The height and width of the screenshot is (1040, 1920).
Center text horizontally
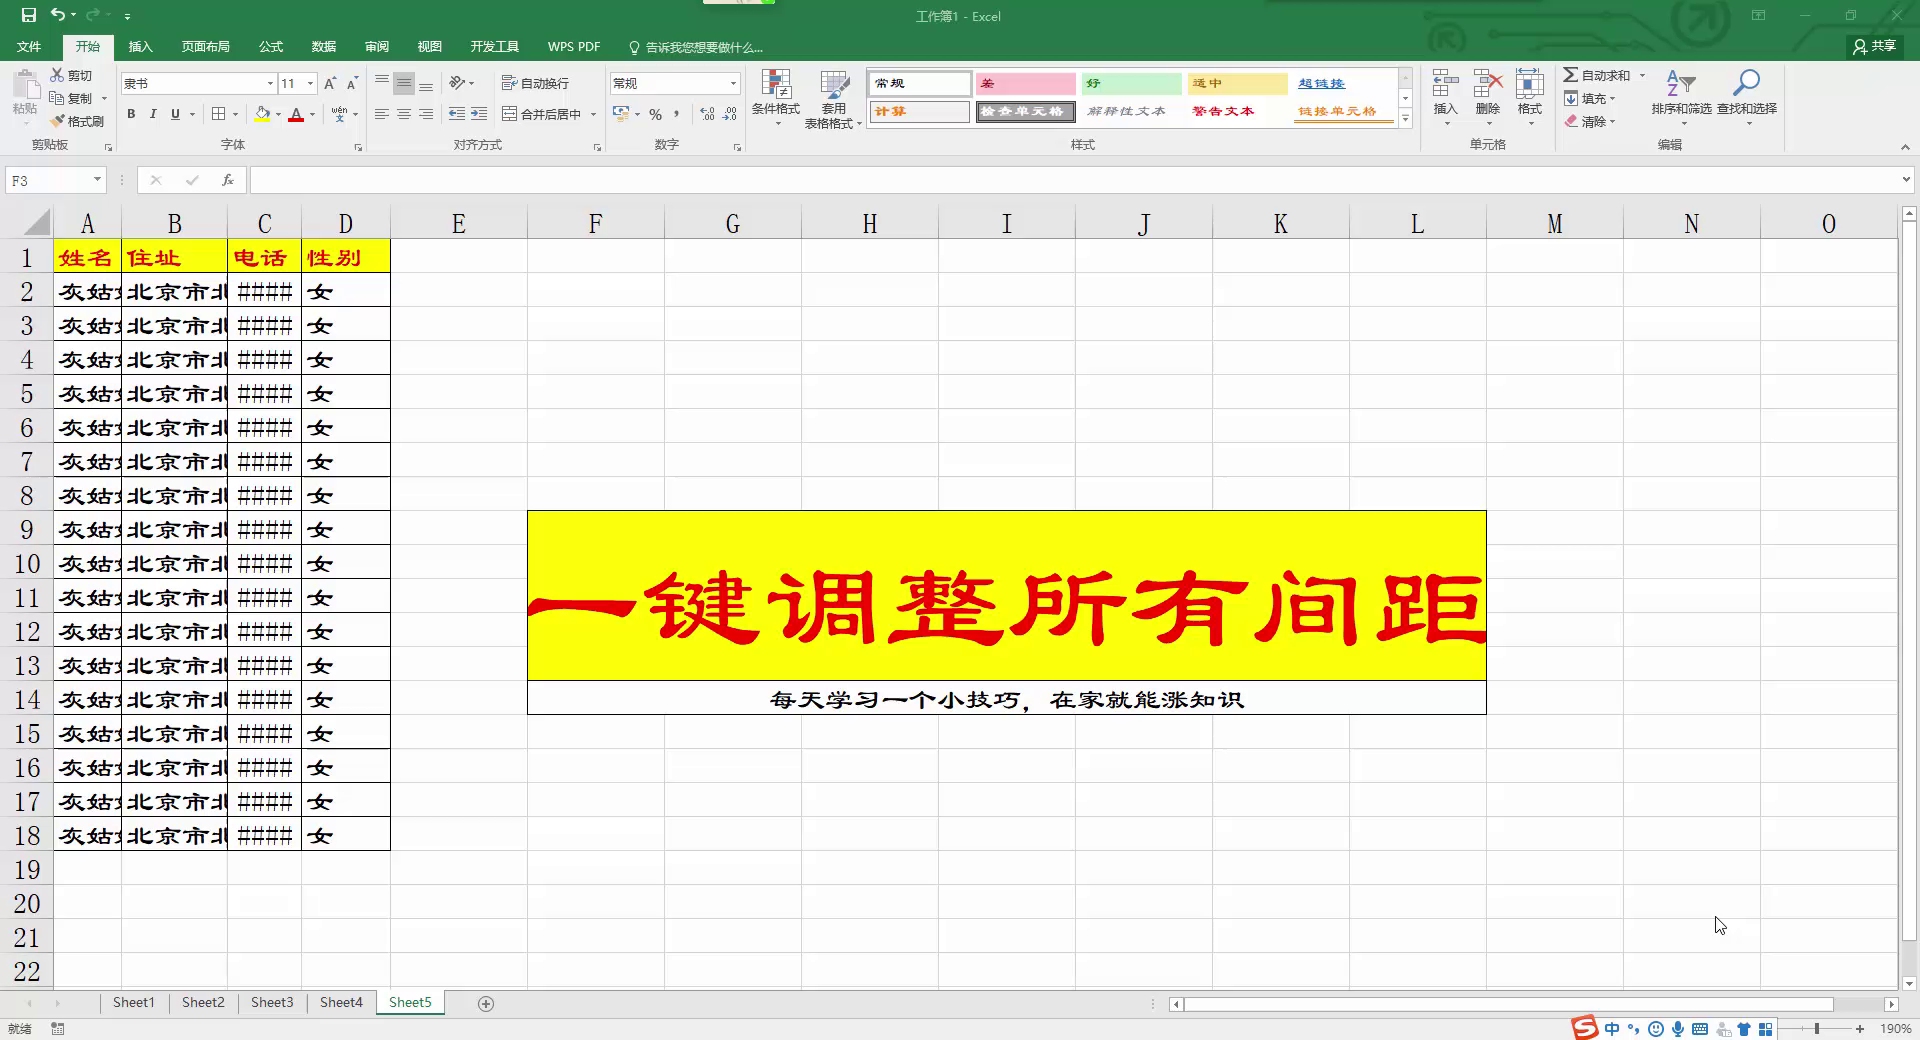point(404,114)
